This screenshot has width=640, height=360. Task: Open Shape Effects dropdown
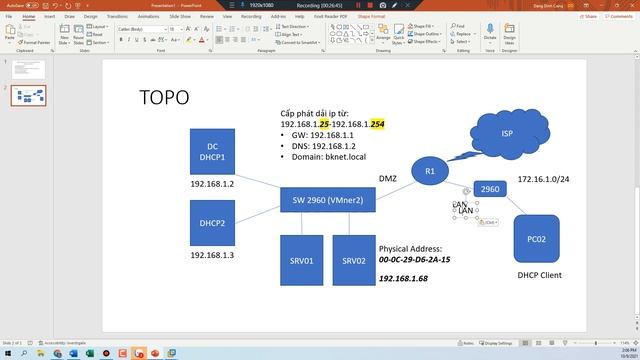(x=424, y=42)
